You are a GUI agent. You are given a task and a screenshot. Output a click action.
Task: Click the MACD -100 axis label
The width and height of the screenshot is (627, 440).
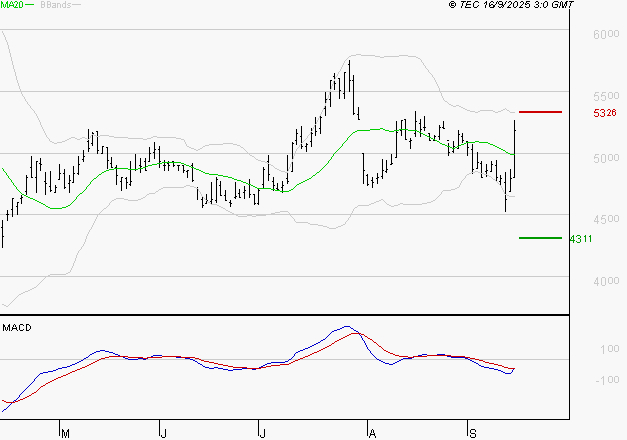pos(607,380)
